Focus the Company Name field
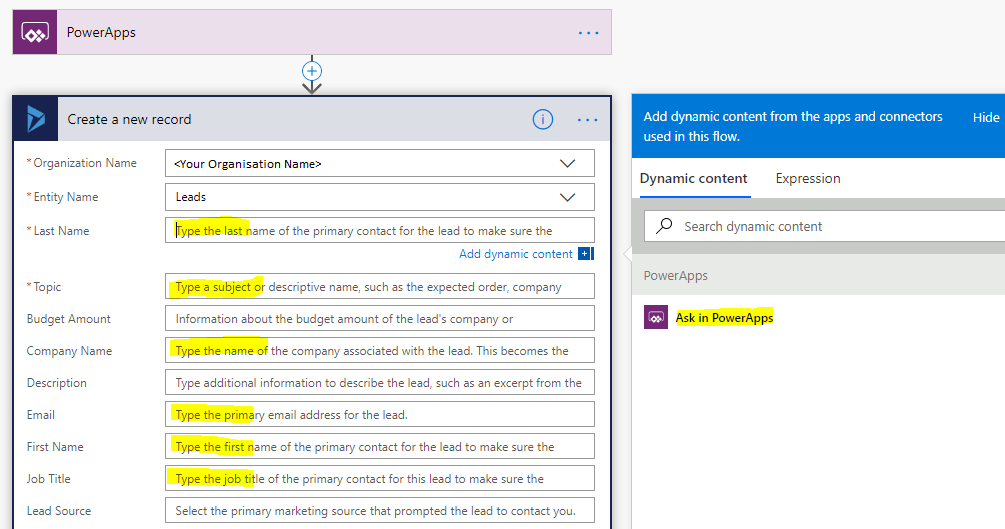Image resolution: width=1005 pixels, height=529 pixels. (x=379, y=351)
